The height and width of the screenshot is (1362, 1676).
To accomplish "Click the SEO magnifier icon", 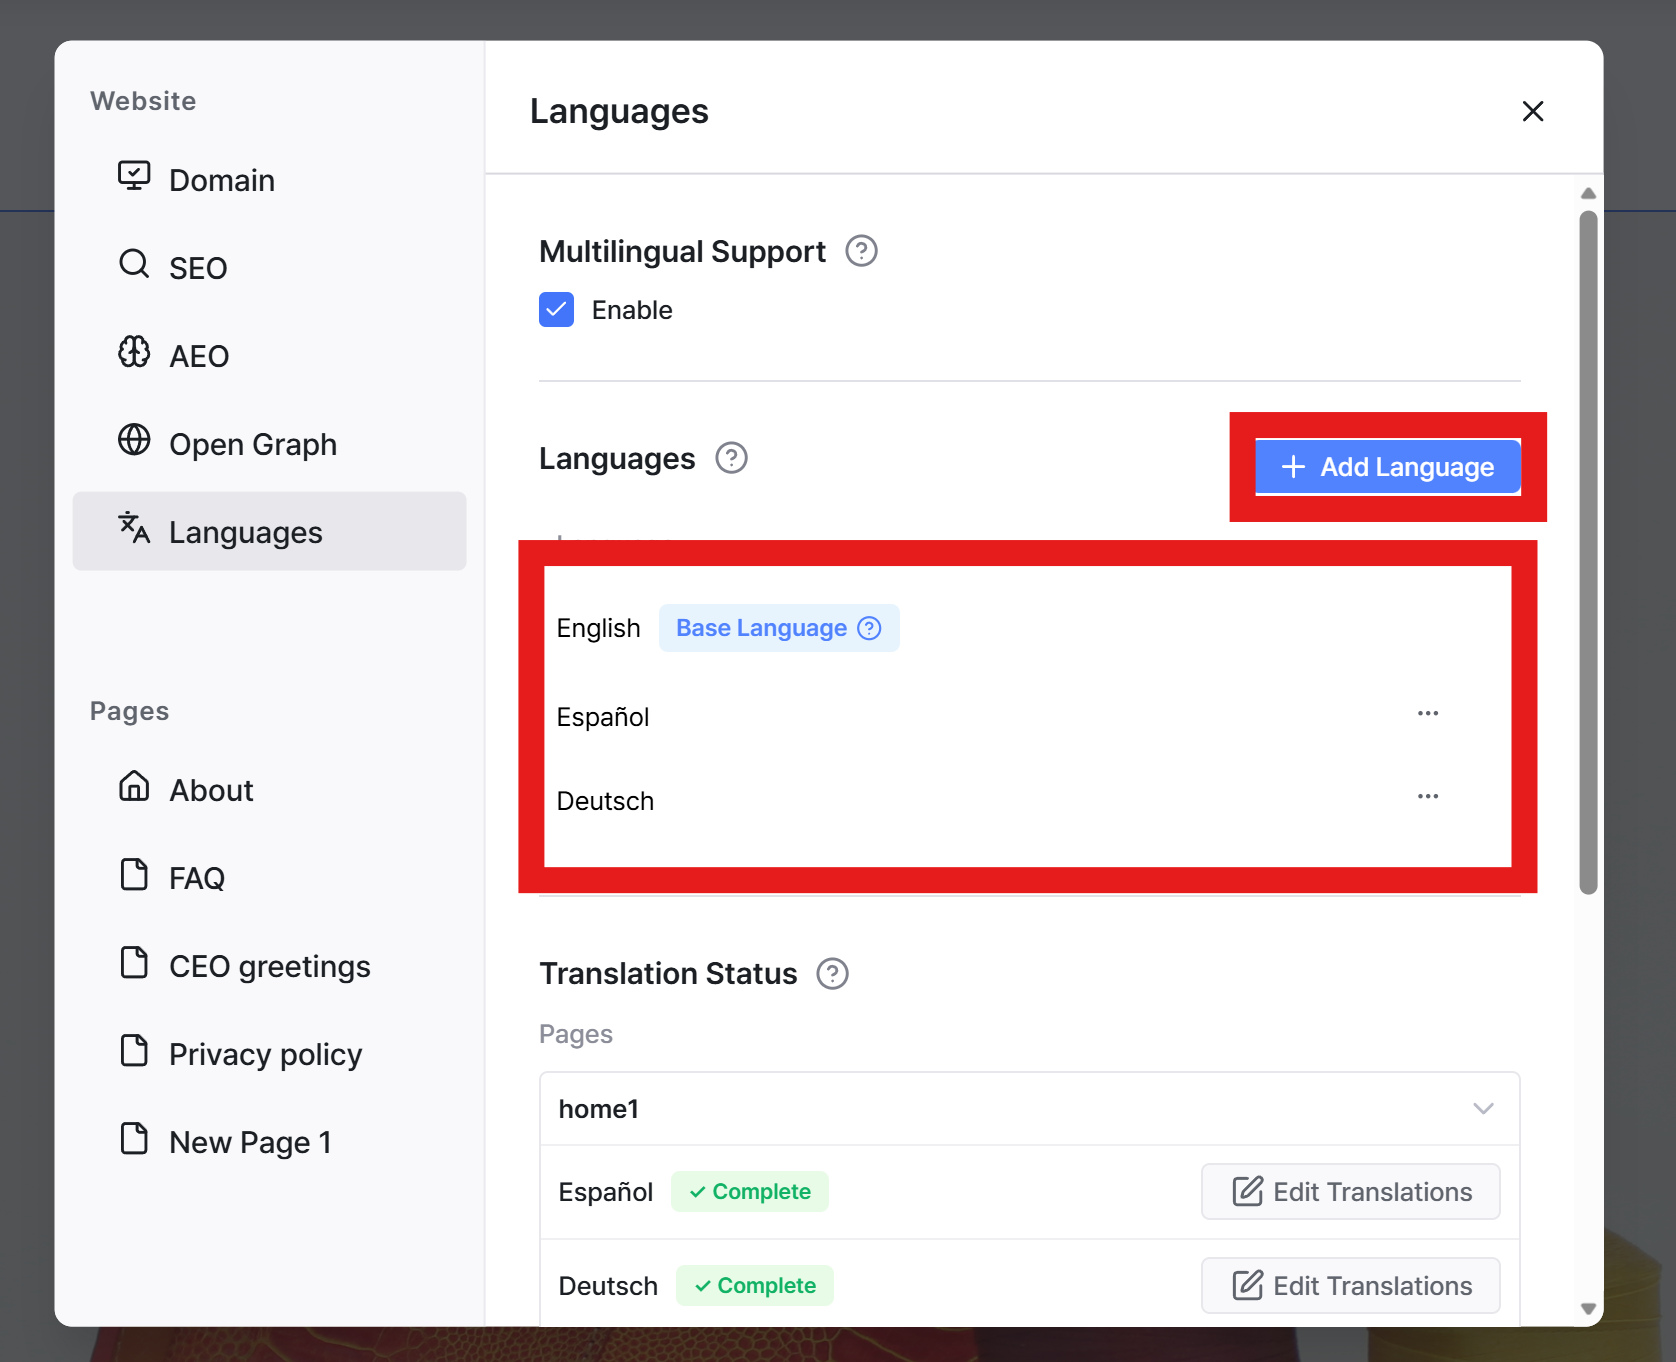I will (x=134, y=264).
